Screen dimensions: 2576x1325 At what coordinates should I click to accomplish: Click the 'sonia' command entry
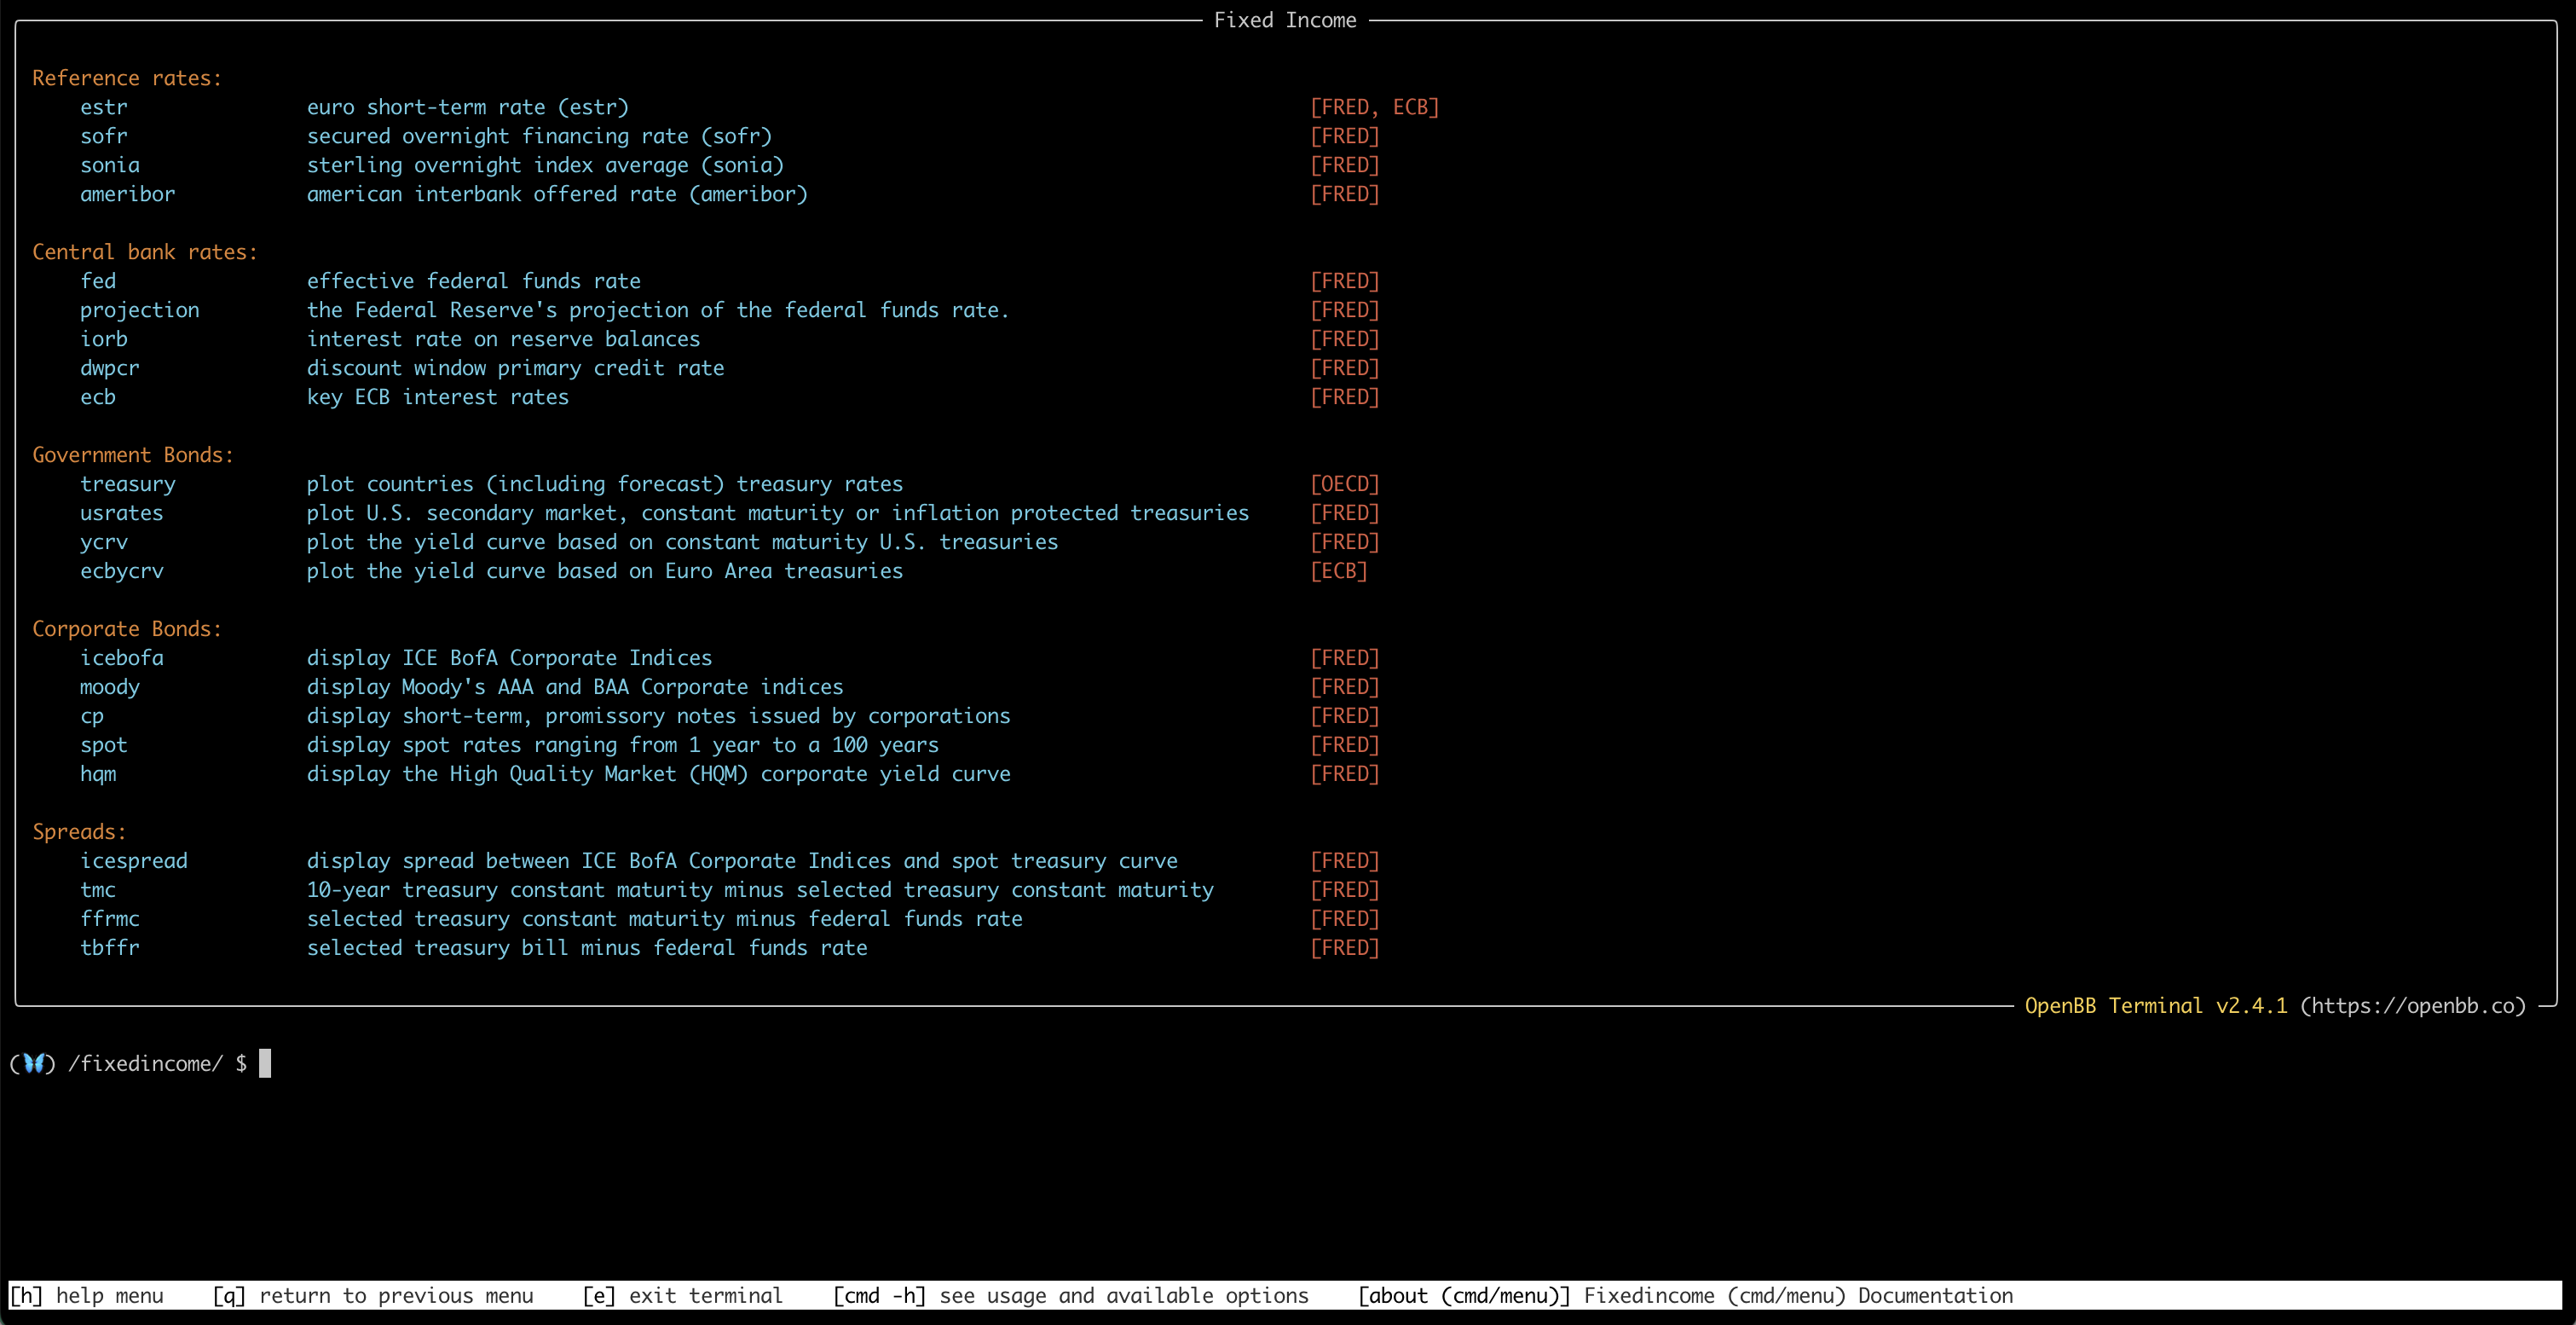(x=110, y=165)
